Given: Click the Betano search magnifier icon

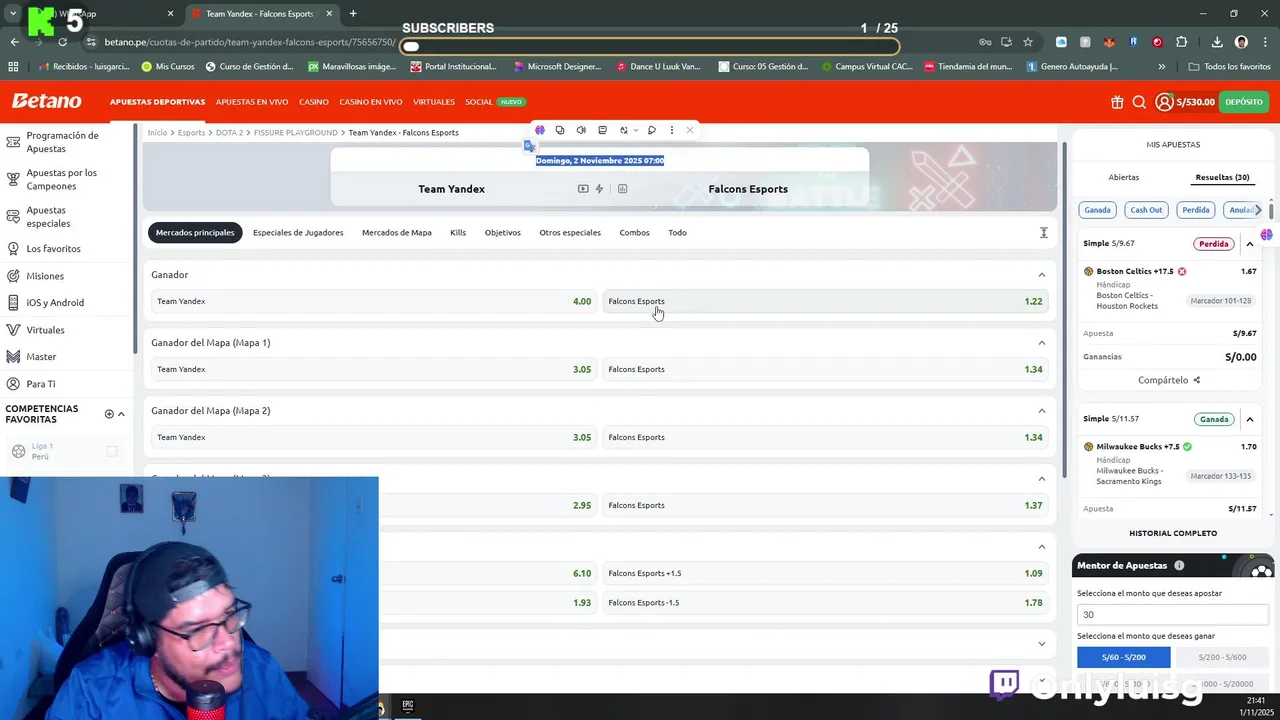Looking at the screenshot, I should [1139, 102].
